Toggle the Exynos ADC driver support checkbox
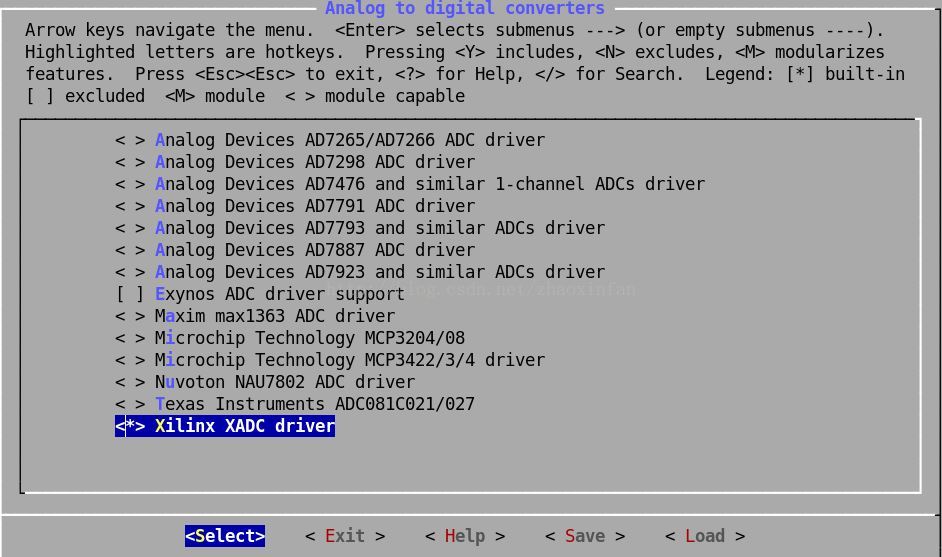 pos(130,294)
